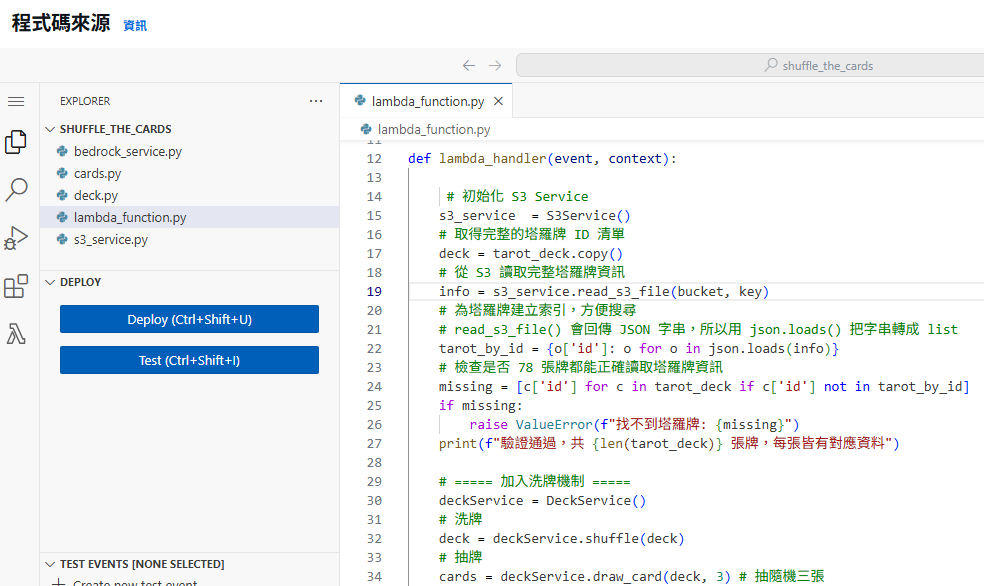The image size is (984, 586).
Task: Click the Python icon of bedrock_service.py
Action: (62, 151)
